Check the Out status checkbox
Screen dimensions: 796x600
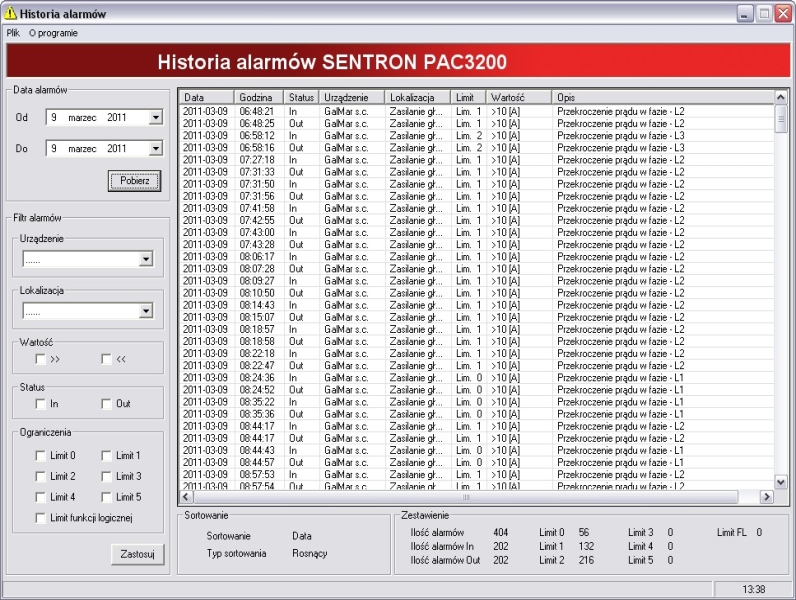coord(106,404)
